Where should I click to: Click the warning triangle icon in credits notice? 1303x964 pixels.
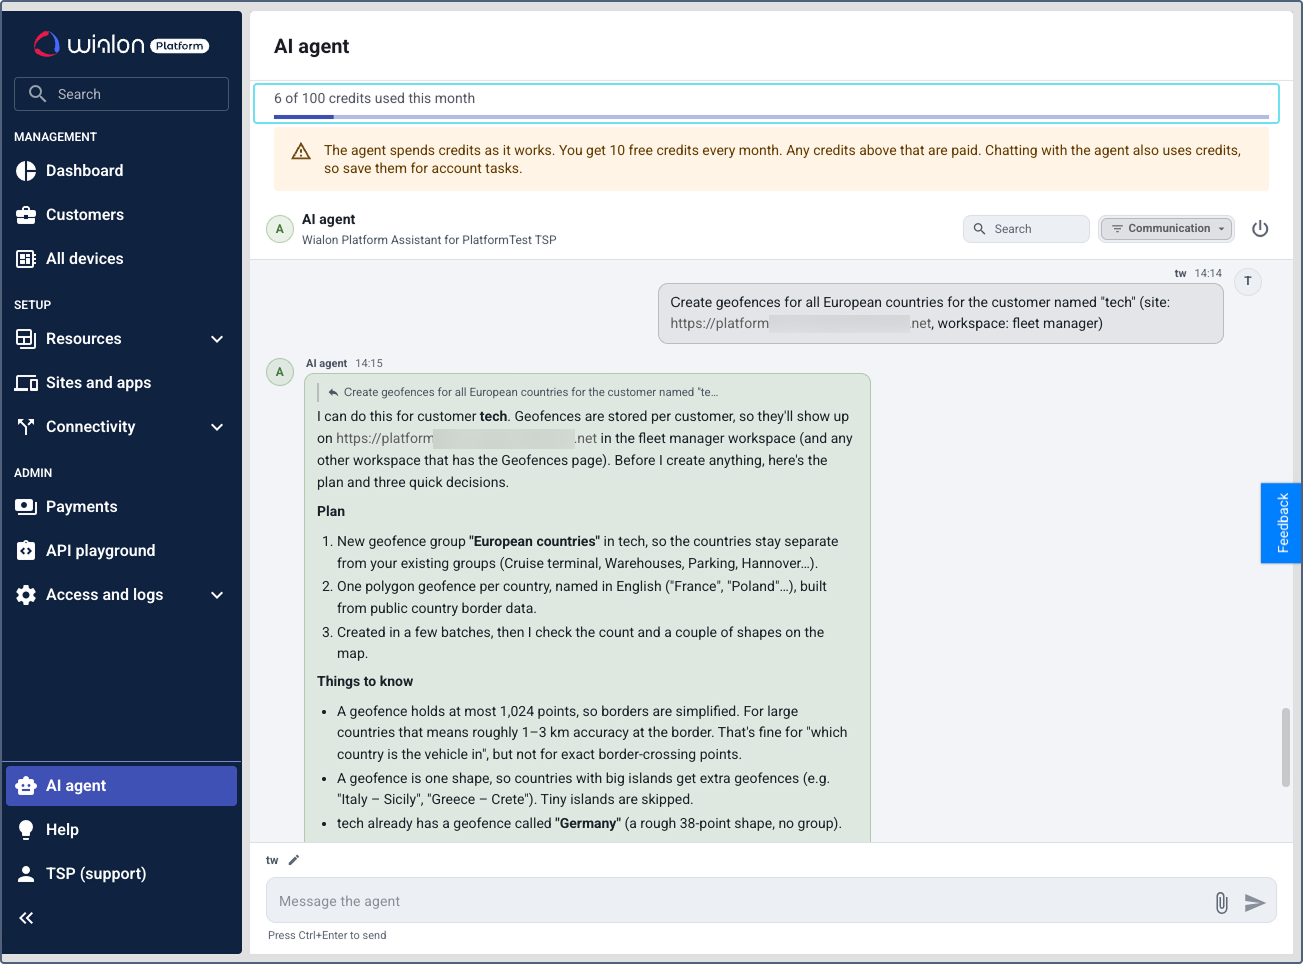coord(301,152)
